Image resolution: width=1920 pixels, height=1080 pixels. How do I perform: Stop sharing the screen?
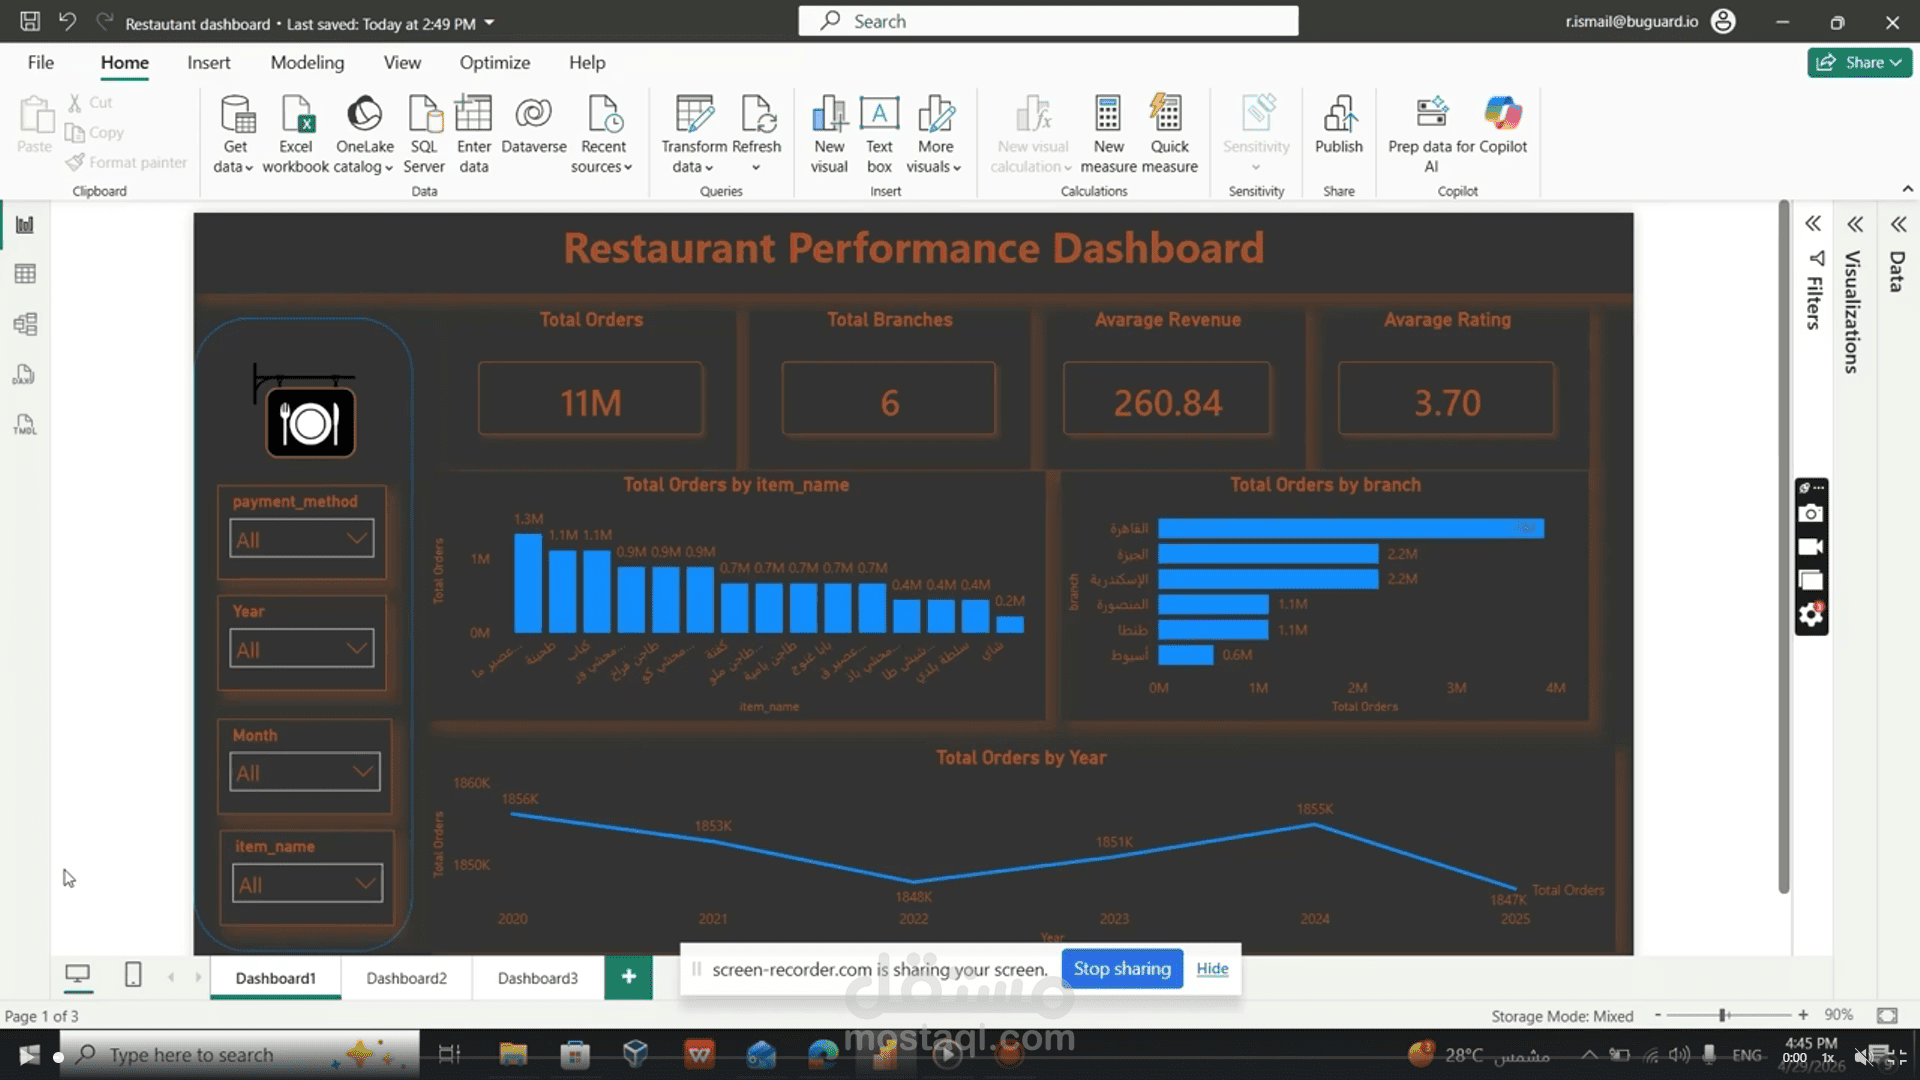click(x=1122, y=968)
